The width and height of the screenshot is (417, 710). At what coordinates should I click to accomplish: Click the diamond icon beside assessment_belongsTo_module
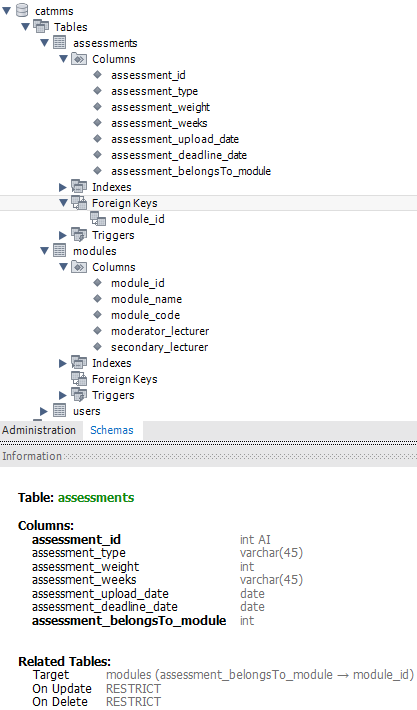(97, 170)
